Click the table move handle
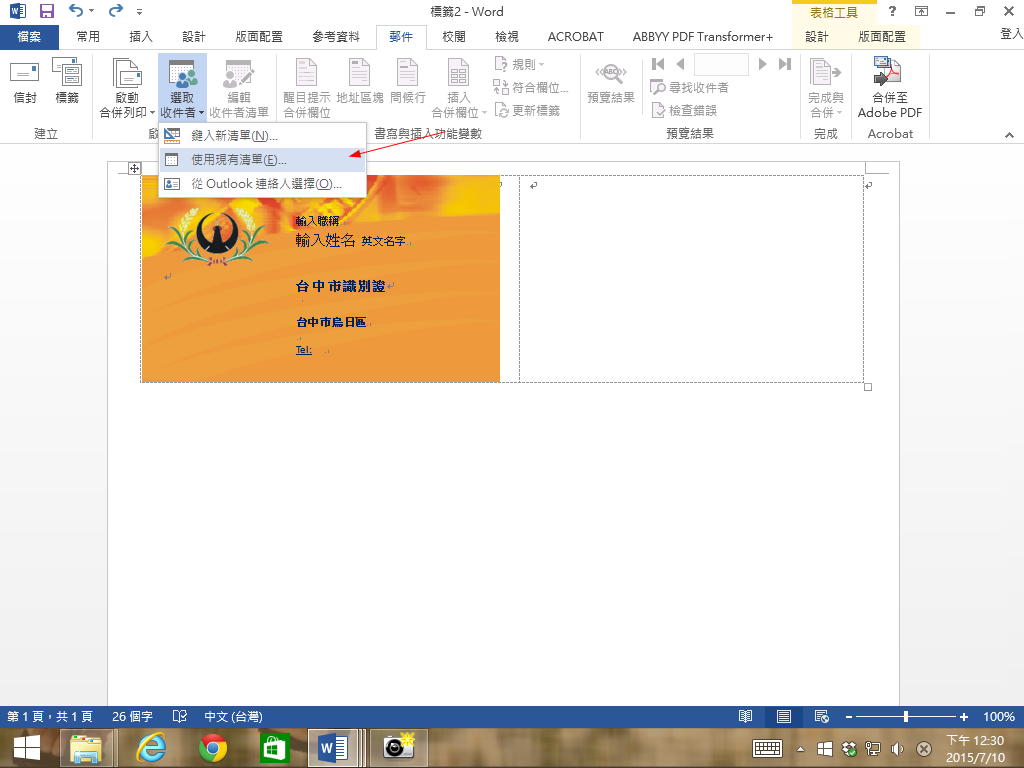Screen dimensions: 1024x768 click(x=135, y=168)
